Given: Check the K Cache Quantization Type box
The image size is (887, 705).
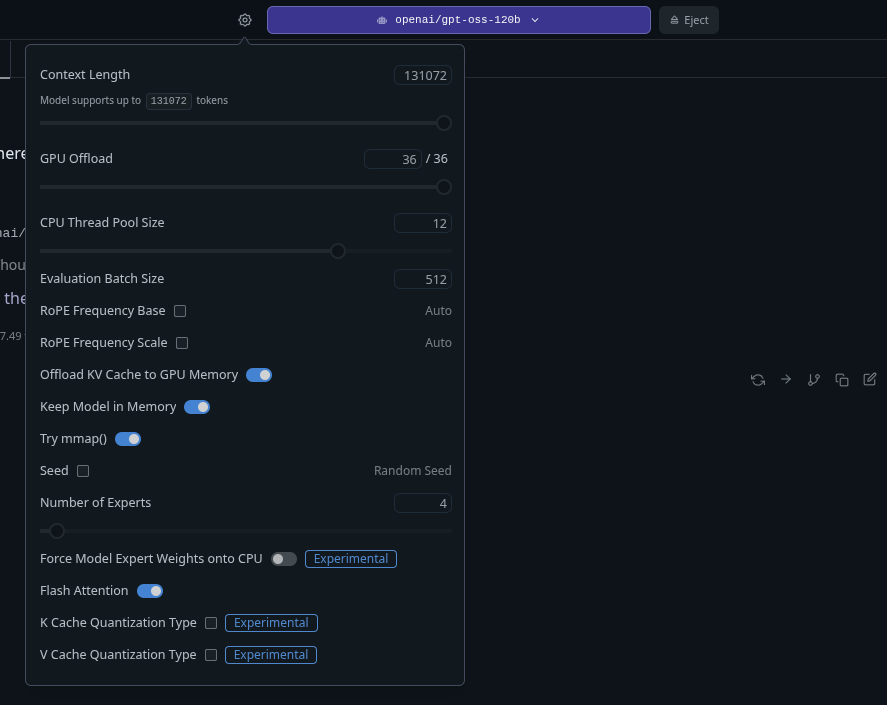Looking at the screenshot, I should [211, 622].
